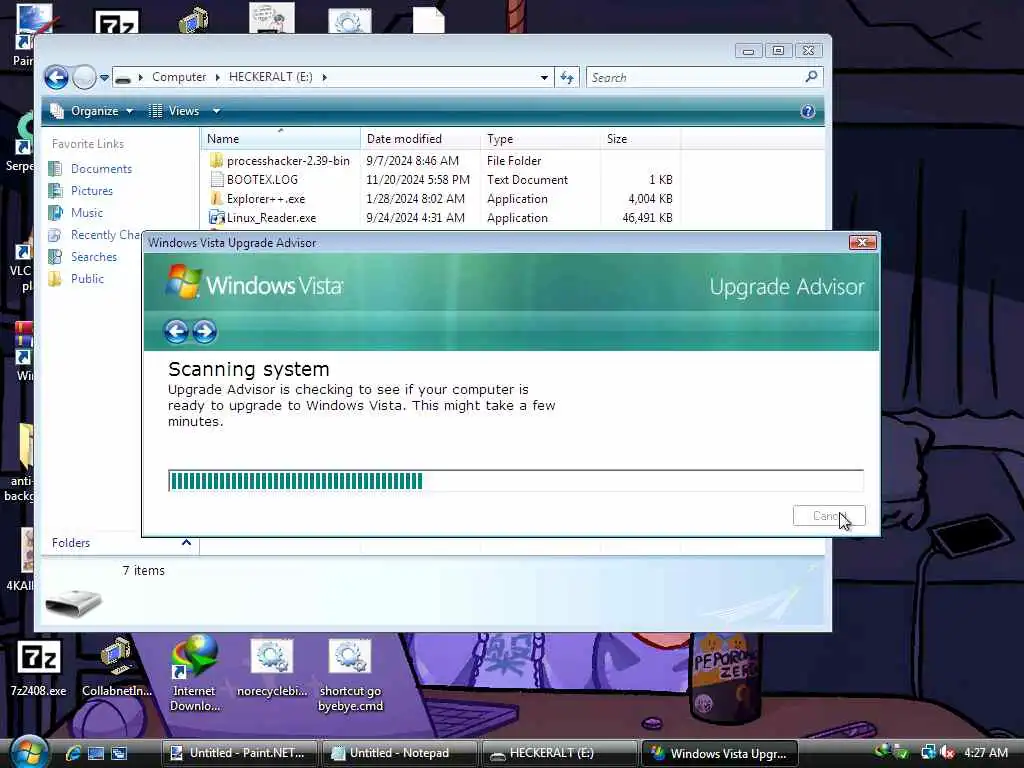Select the BOOTEX.LOG file
Viewport: 1024px width, 768px height.
point(253,180)
